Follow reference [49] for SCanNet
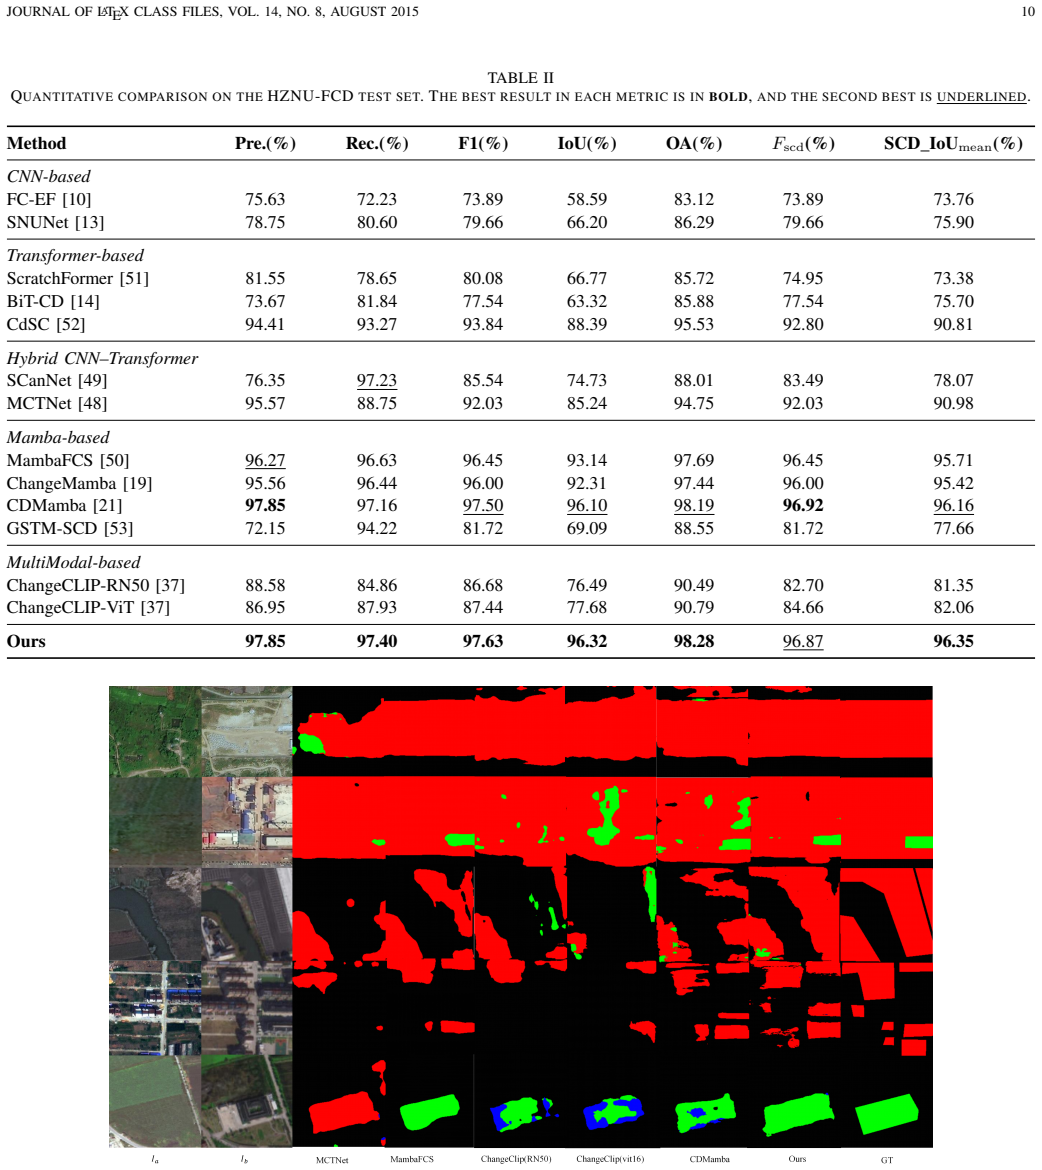This screenshot has width=1042, height=1170. pyautogui.click(x=92, y=381)
